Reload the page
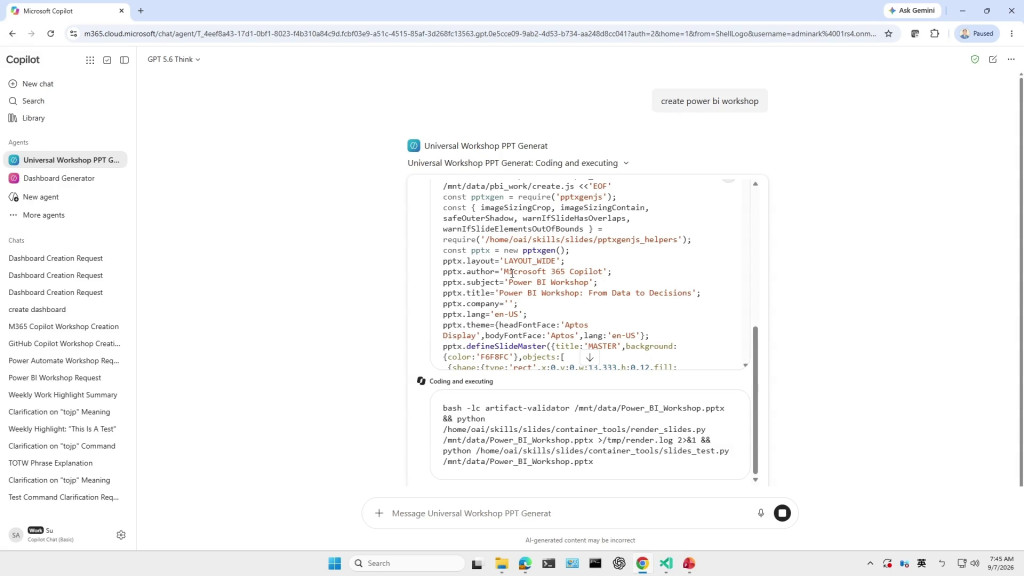Screen dimensions: 1024x576 (50, 33)
